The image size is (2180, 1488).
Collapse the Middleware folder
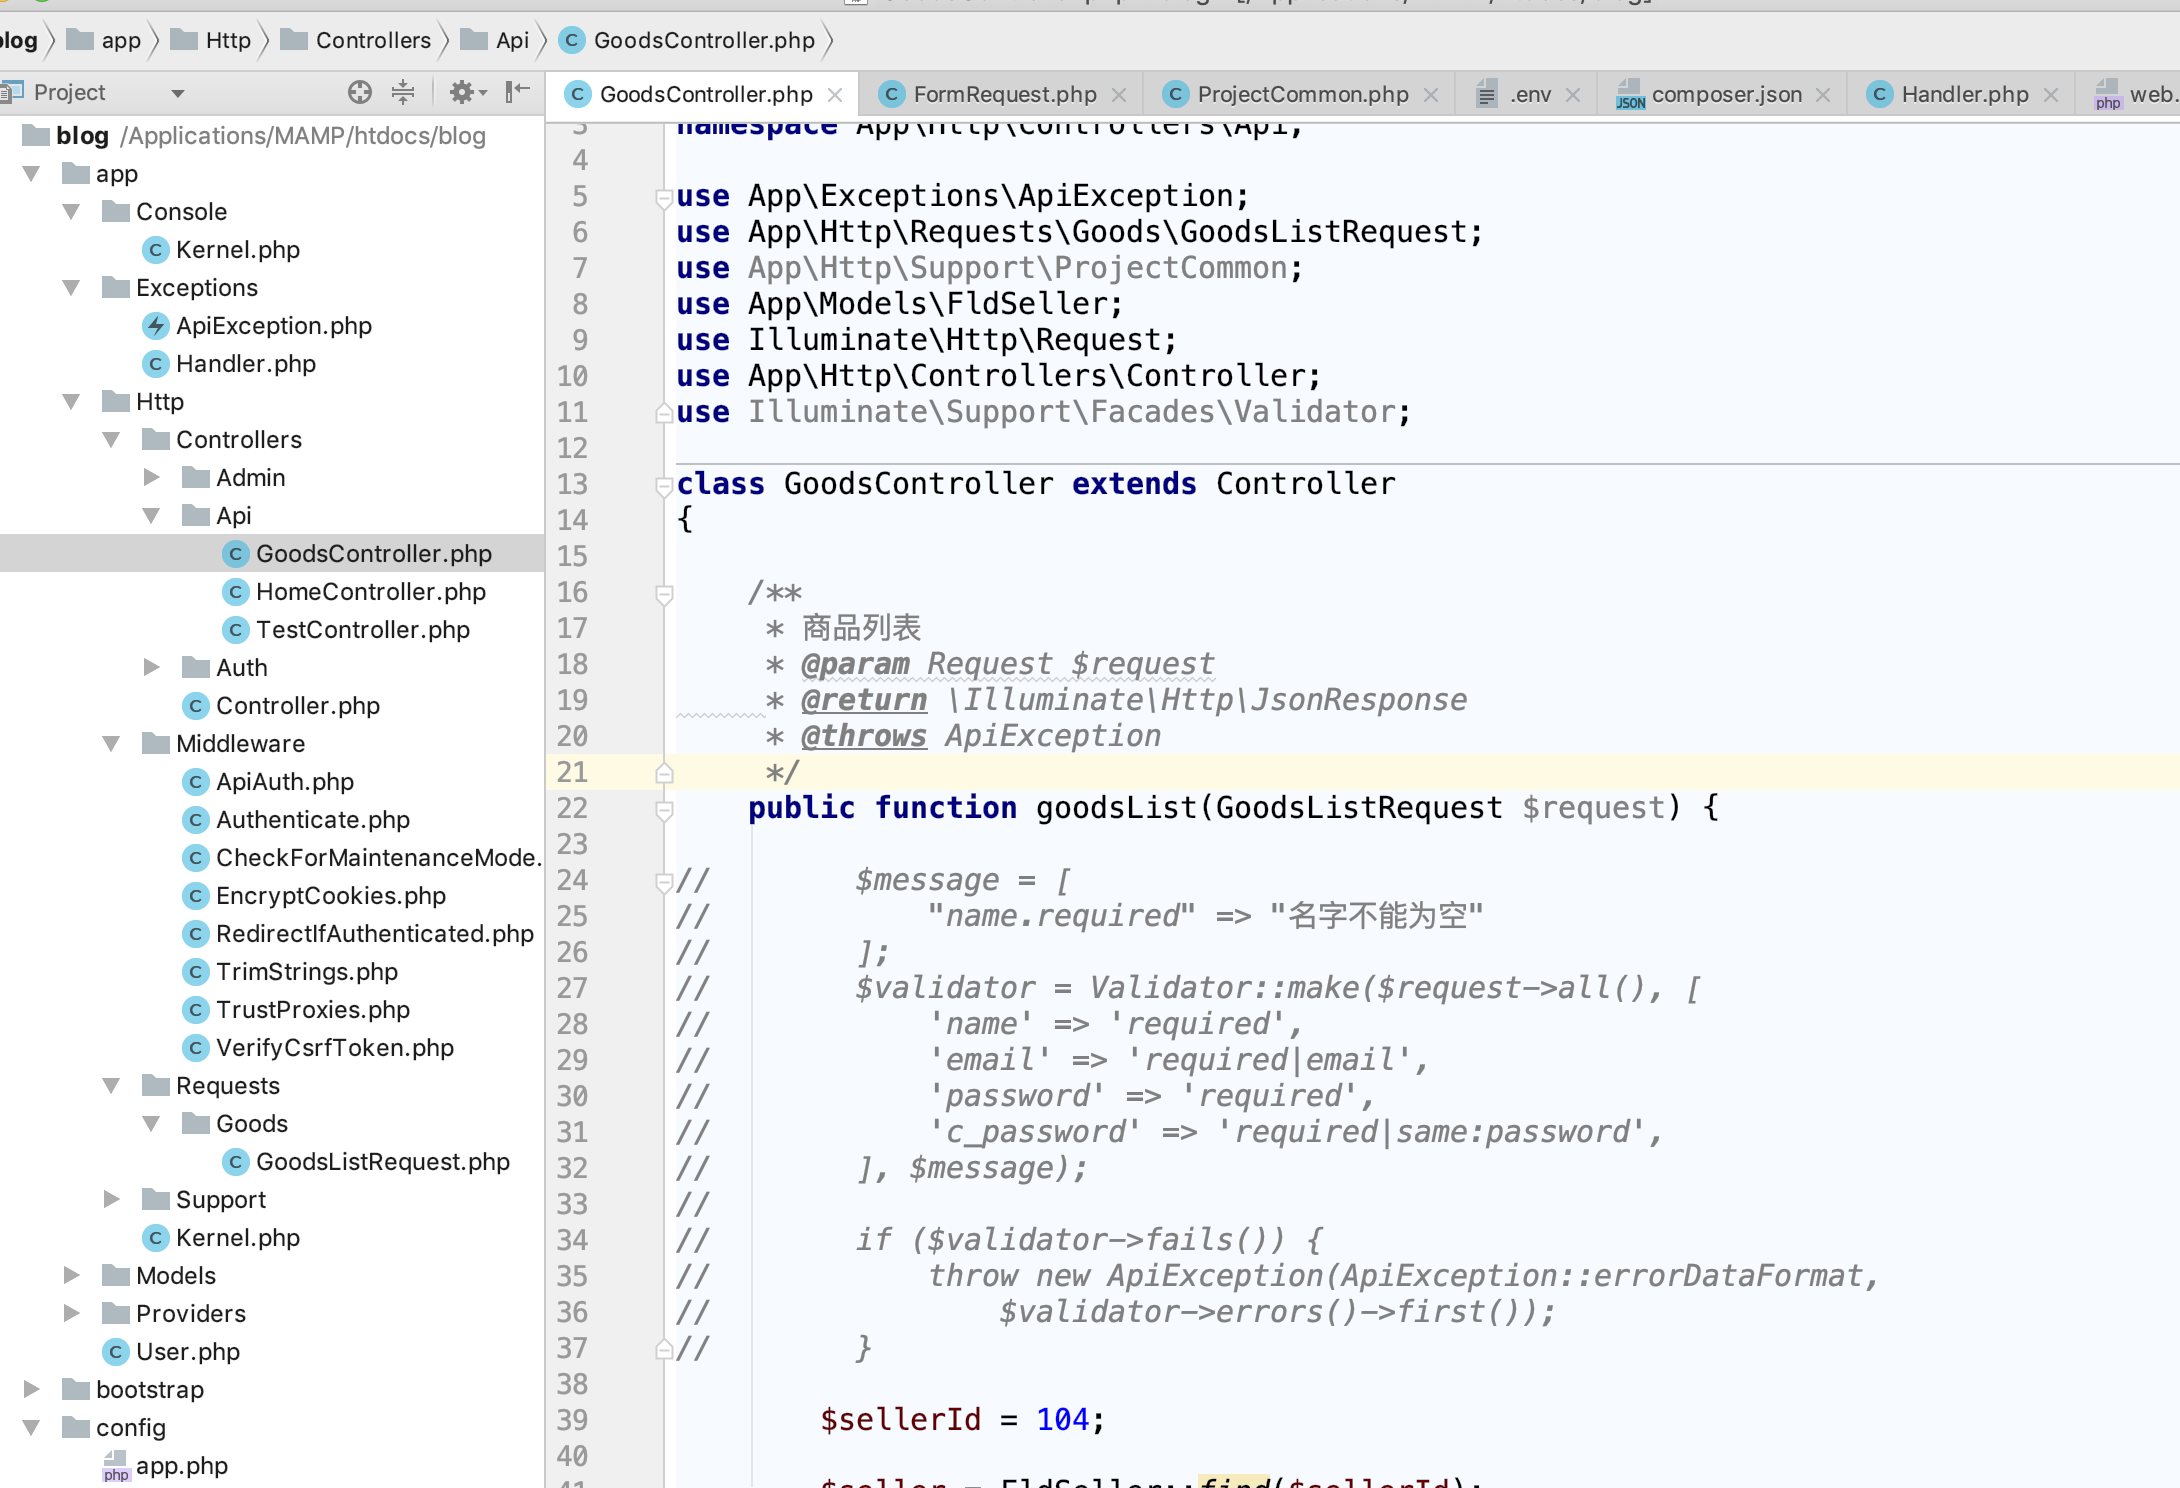[x=111, y=744]
